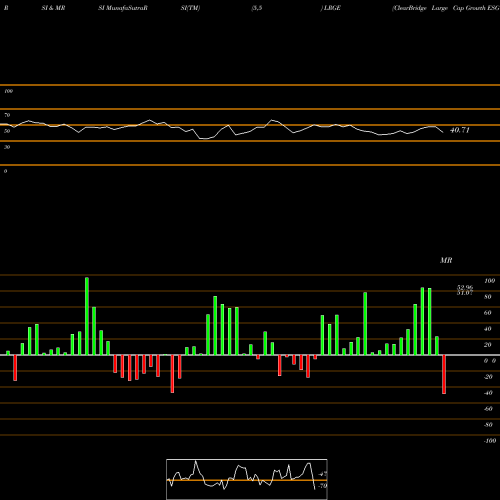This screenshot has width=500, height=500.
Task: Click the MR axis label "-20"
Action: [x=488, y=377]
